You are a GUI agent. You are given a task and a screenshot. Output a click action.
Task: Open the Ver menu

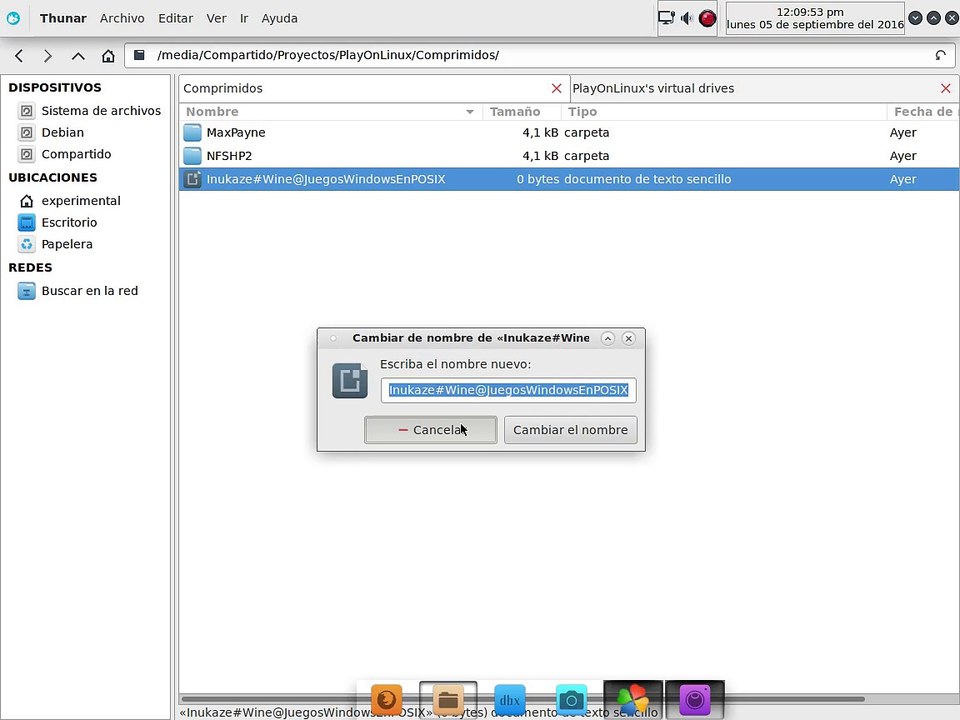pyautogui.click(x=216, y=18)
